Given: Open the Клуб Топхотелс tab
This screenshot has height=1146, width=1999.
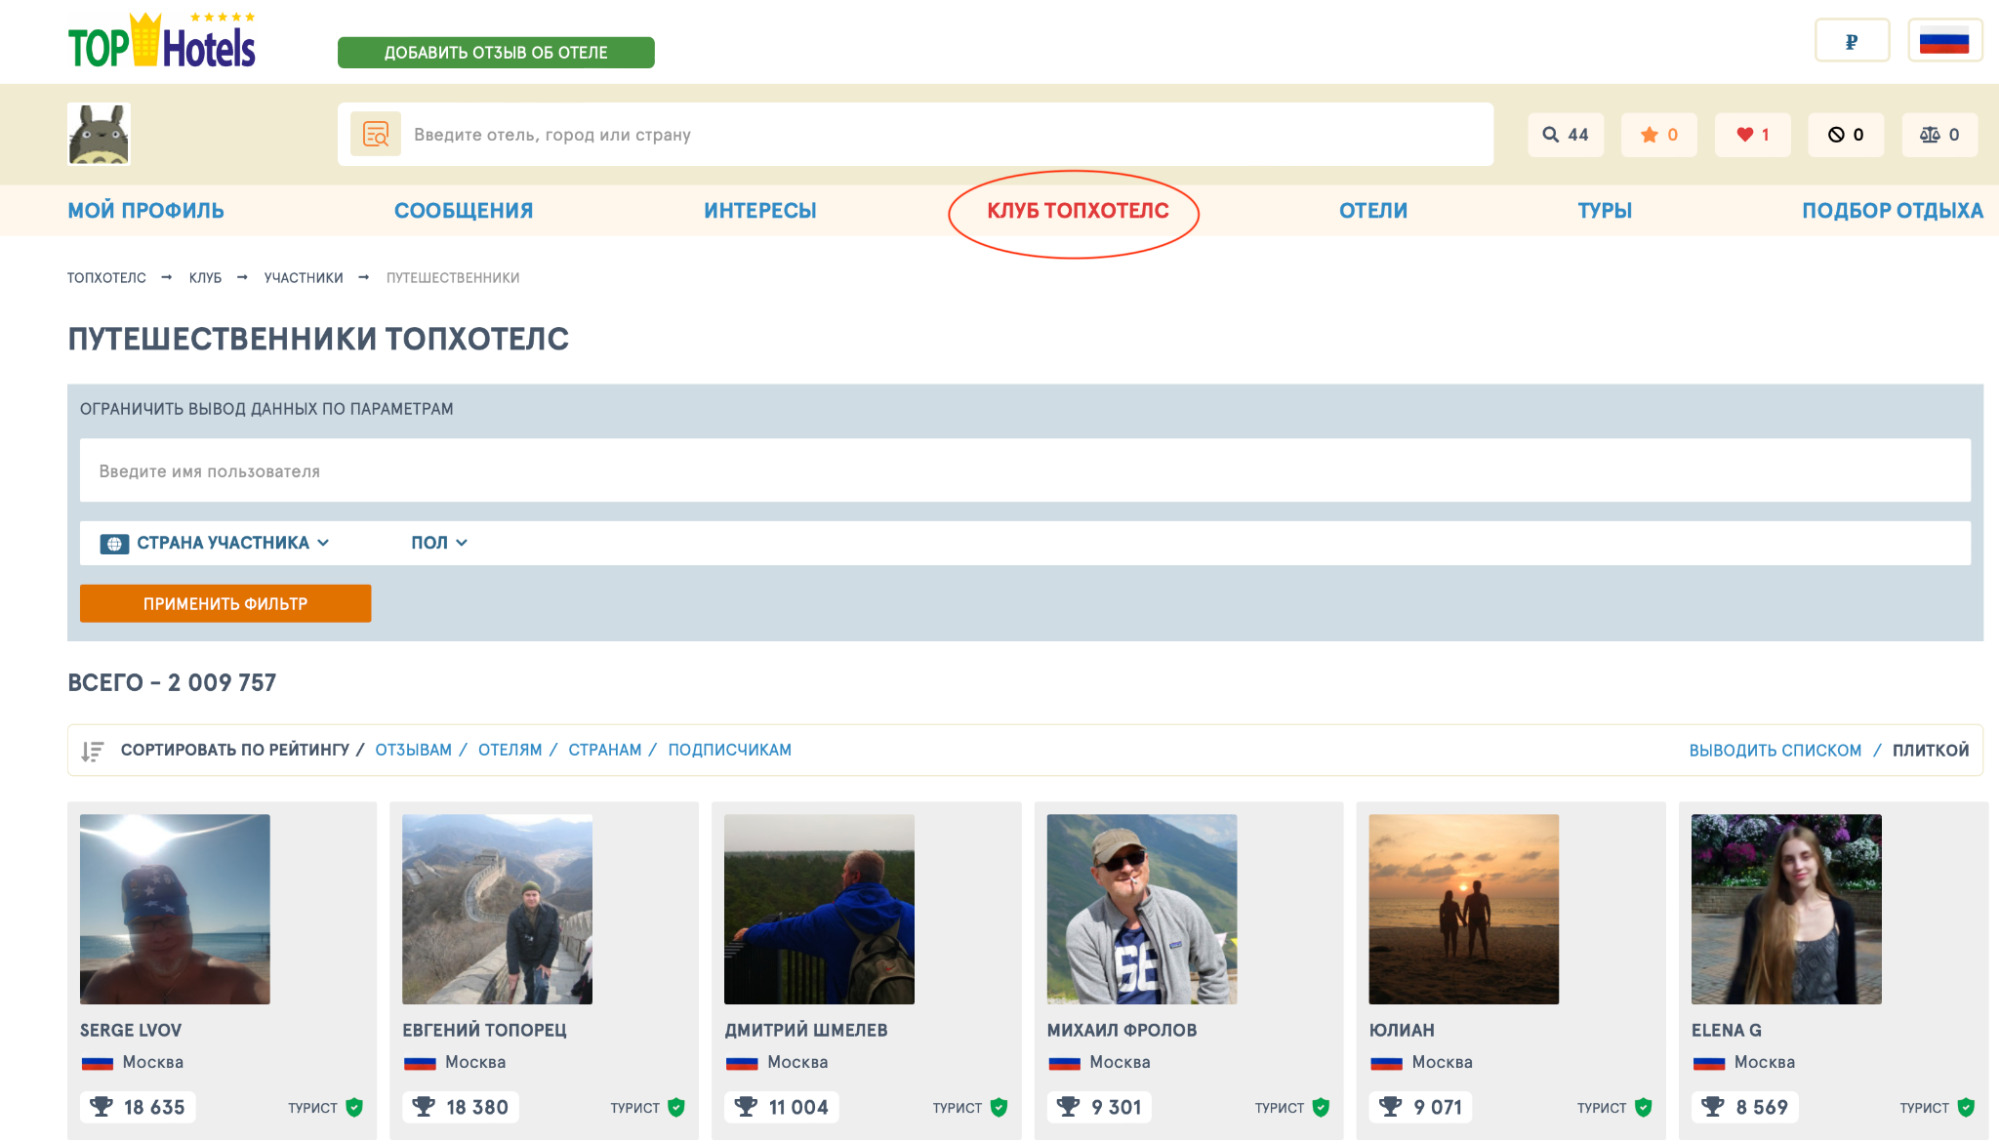Looking at the screenshot, I should pos(1077,211).
